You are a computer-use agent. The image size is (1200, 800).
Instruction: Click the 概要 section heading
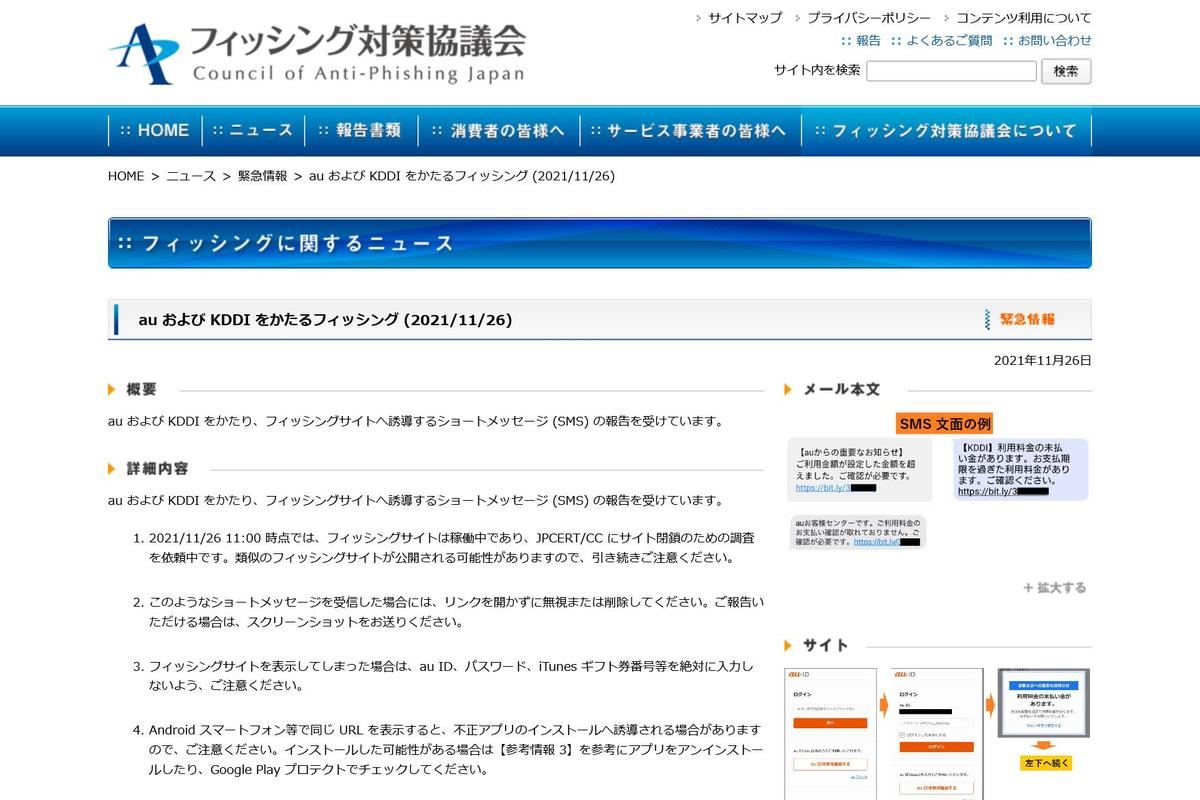click(x=141, y=389)
